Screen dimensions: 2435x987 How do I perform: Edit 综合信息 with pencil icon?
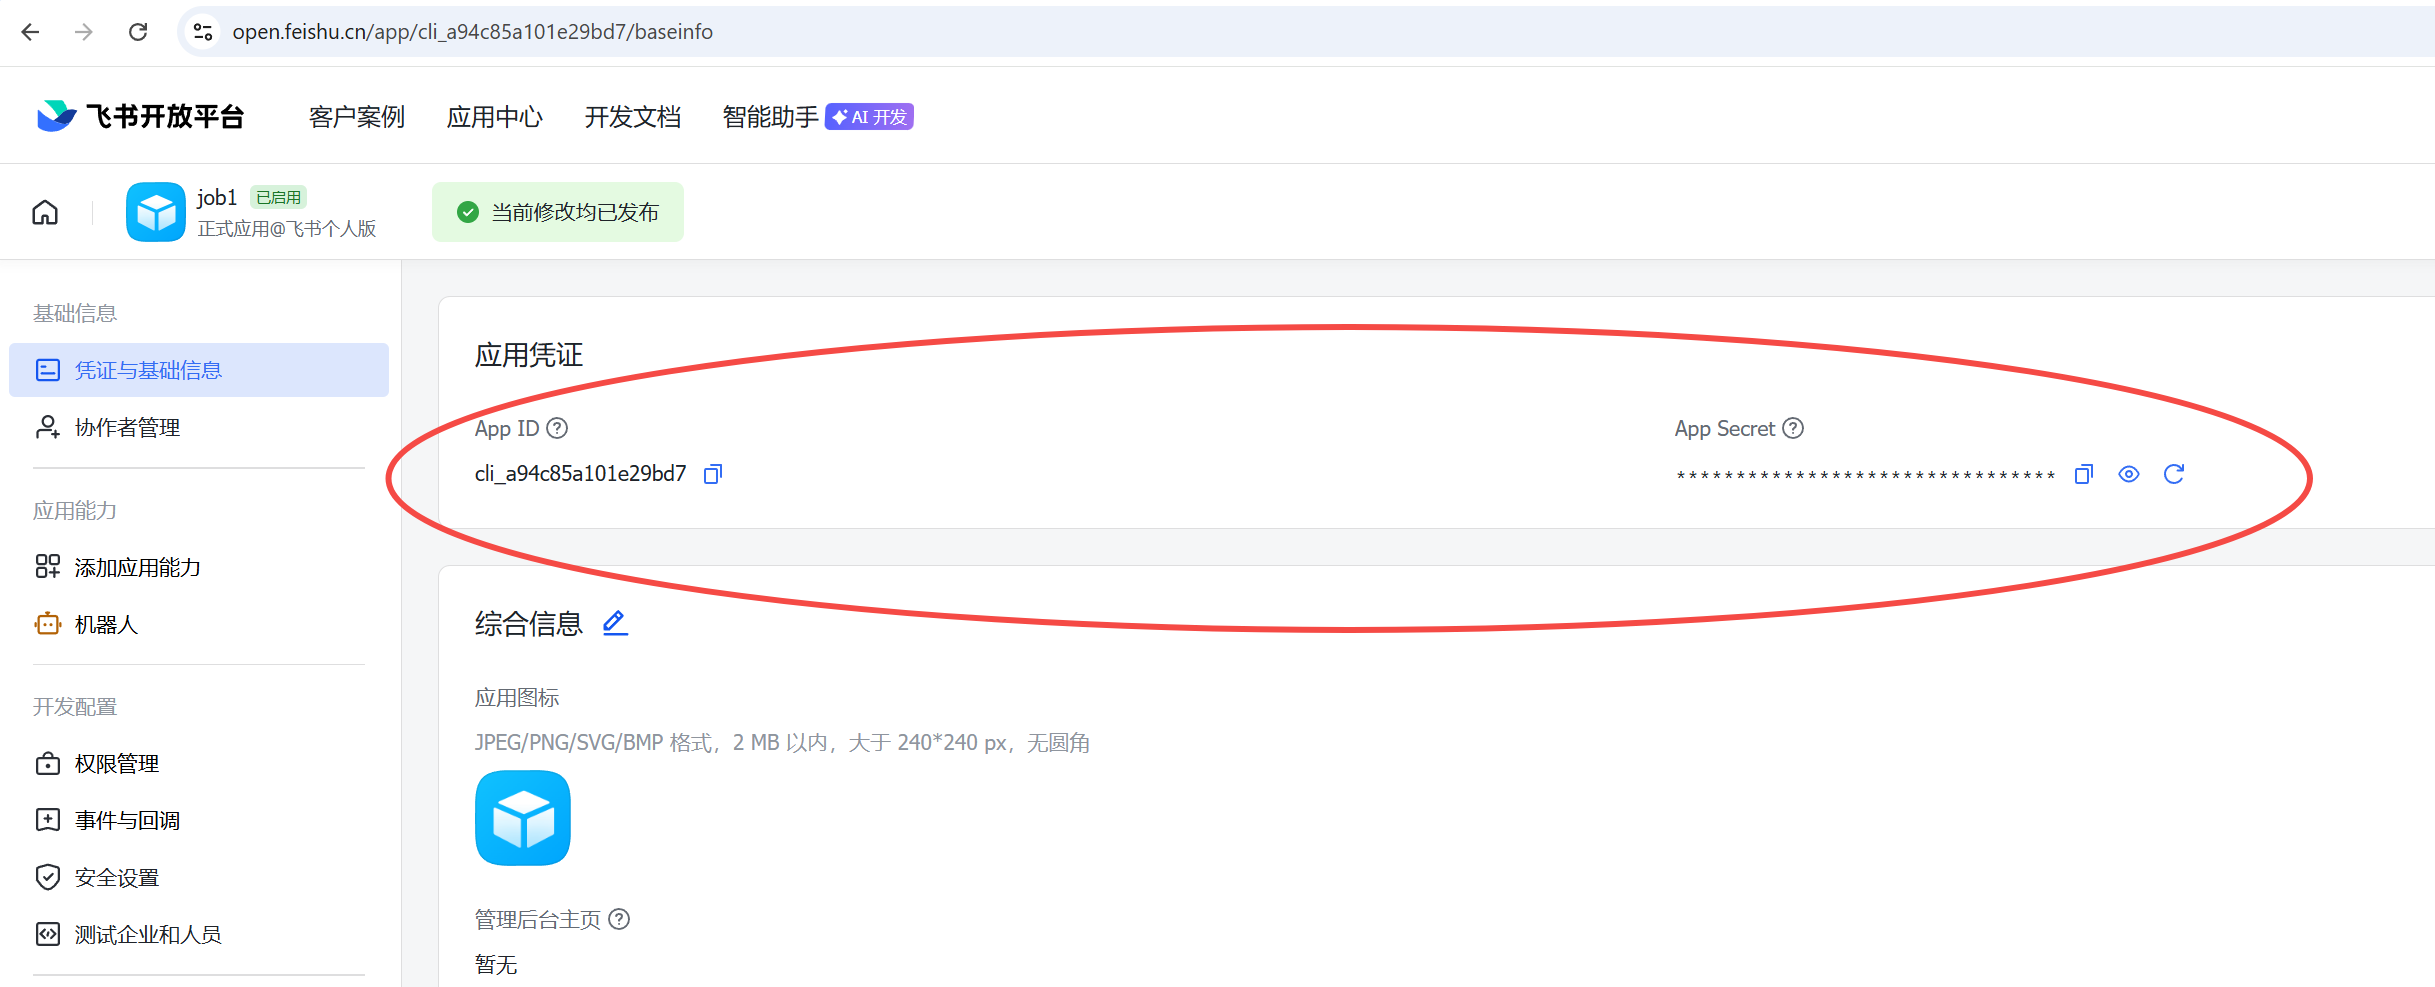tap(615, 623)
